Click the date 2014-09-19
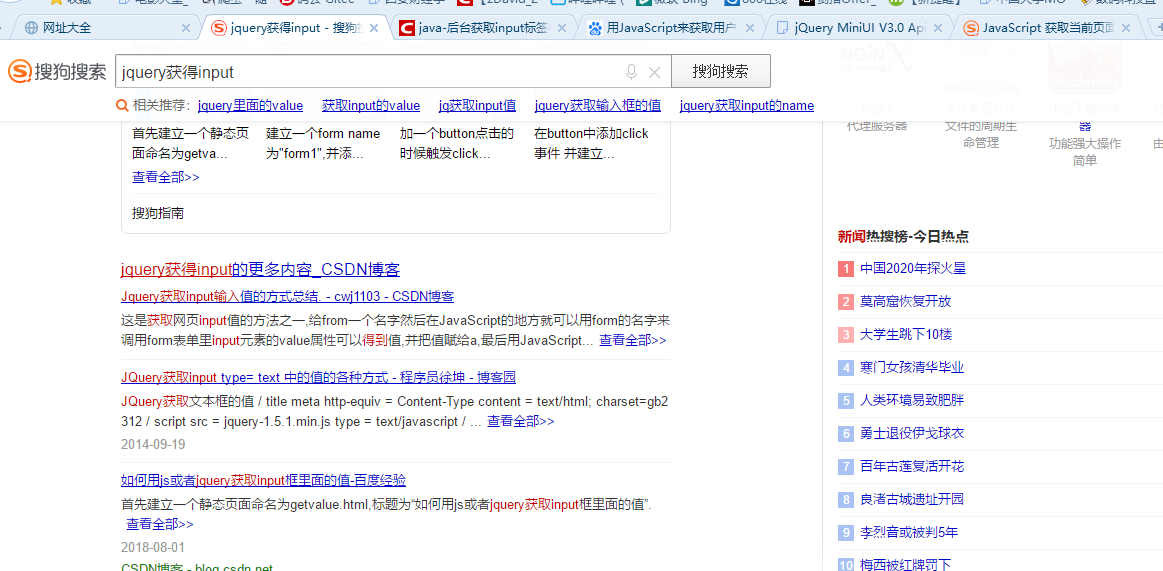Image resolution: width=1163 pixels, height=571 pixels. pyautogui.click(x=153, y=445)
